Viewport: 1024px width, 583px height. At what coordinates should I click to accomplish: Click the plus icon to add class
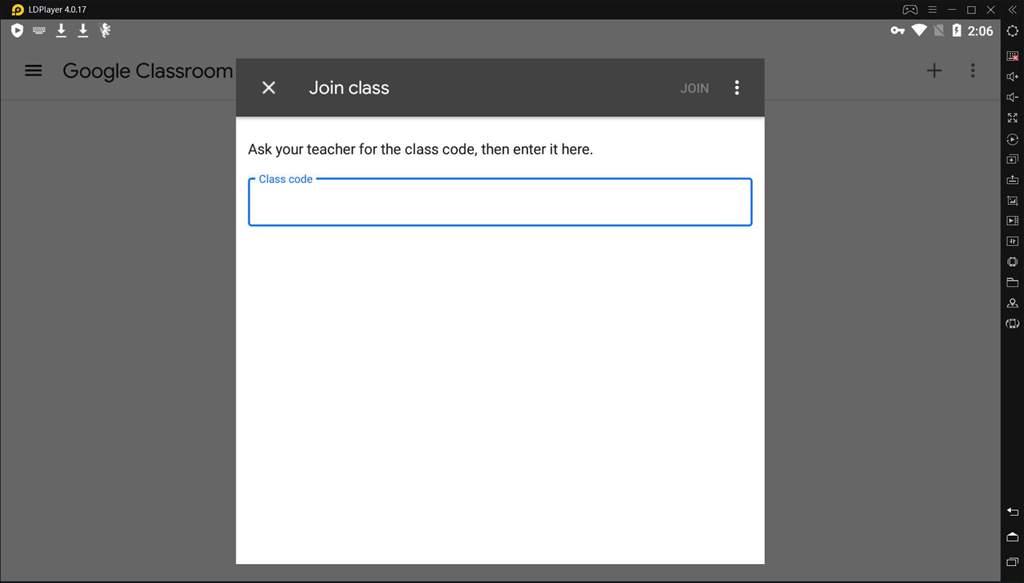coord(934,71)
